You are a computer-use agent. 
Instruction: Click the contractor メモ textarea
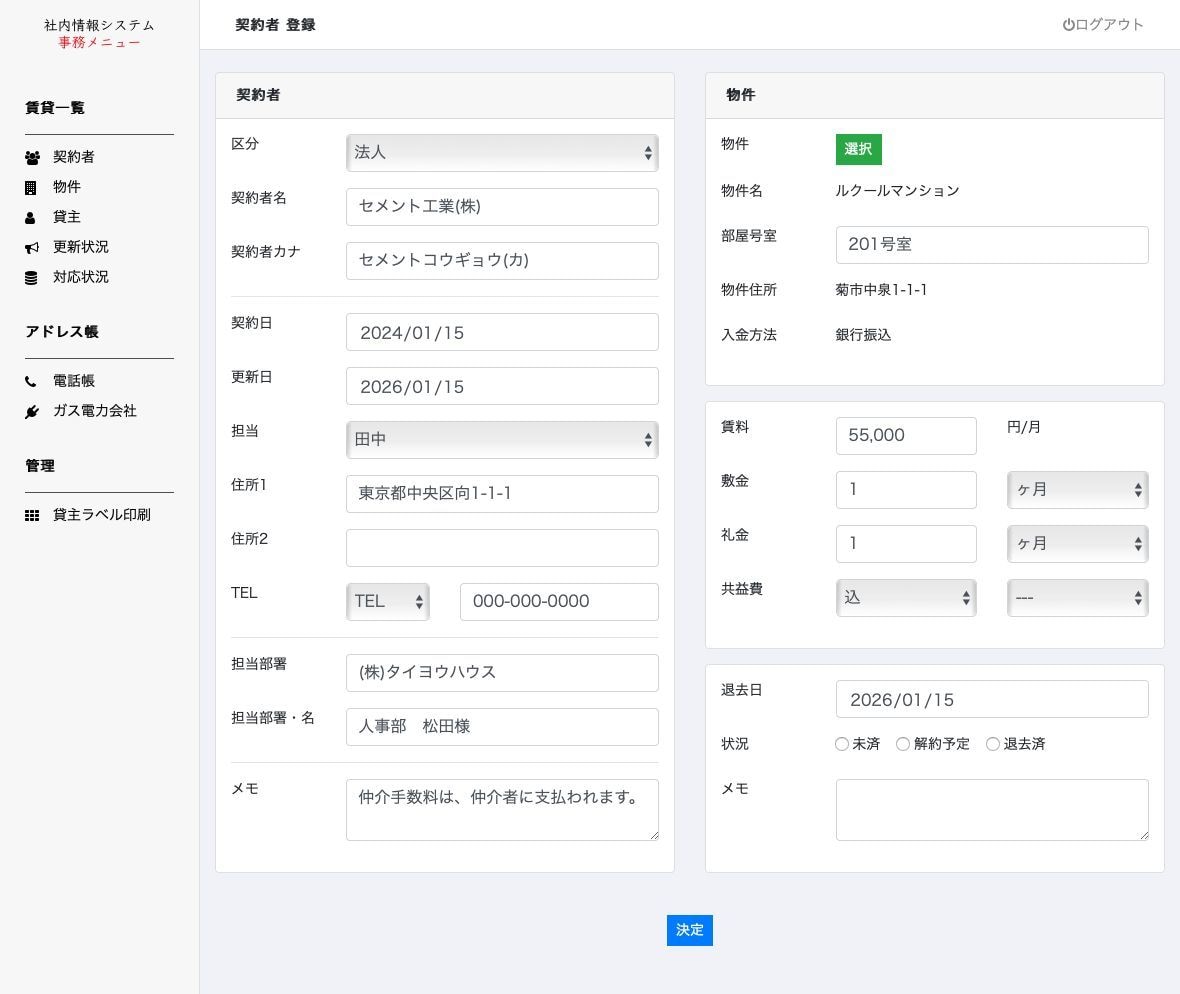[502, 810]
